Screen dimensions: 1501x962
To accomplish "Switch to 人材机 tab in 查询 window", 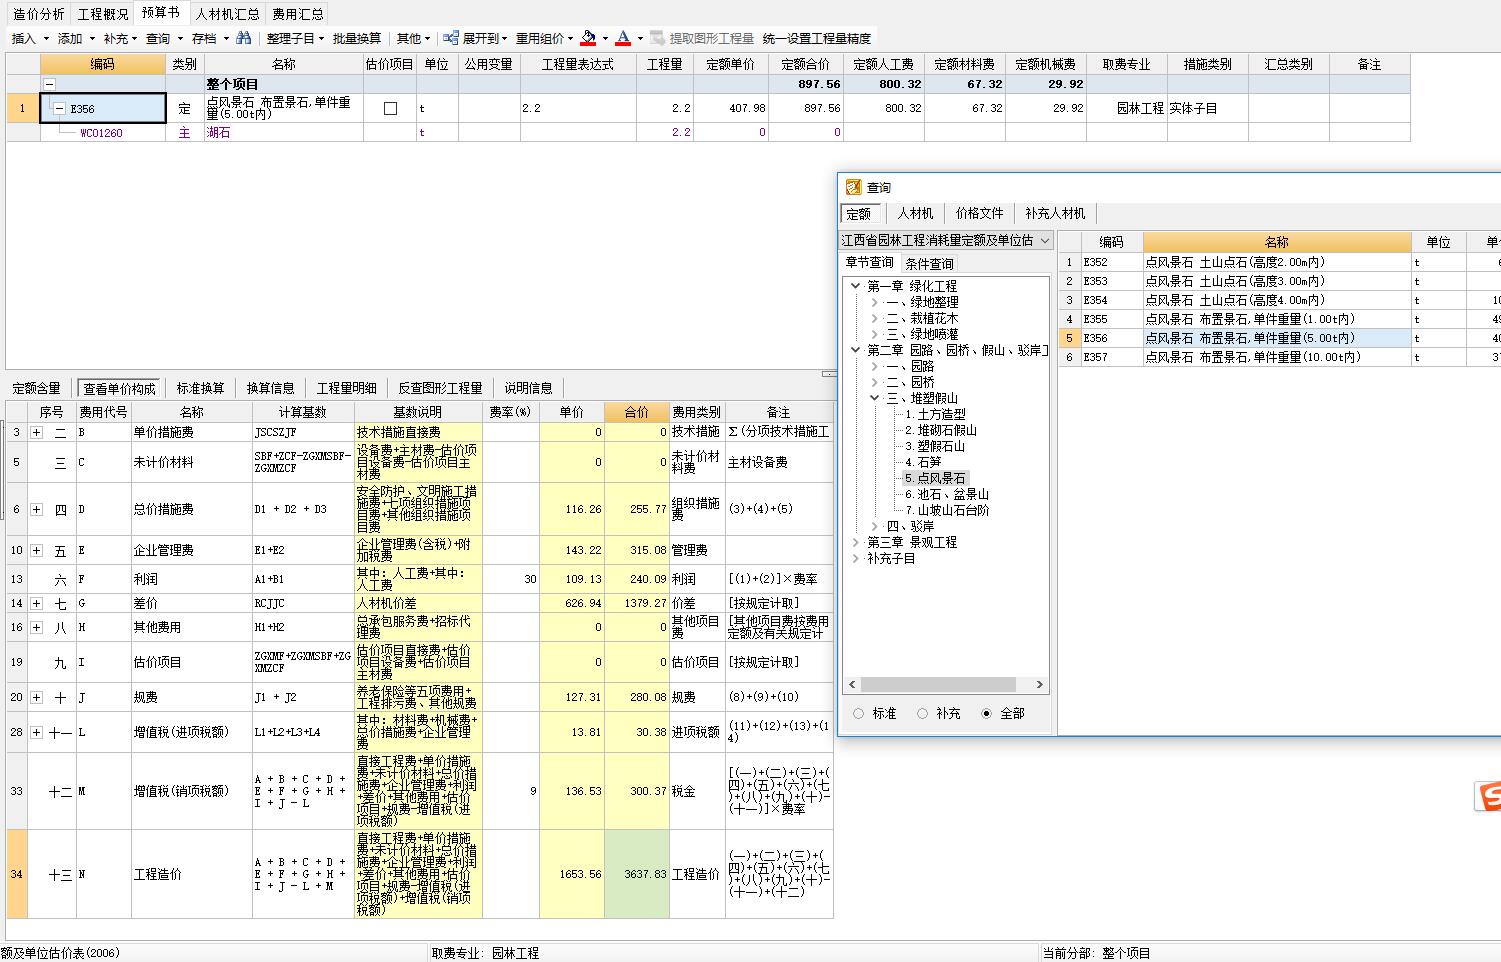I will [915, 213].
